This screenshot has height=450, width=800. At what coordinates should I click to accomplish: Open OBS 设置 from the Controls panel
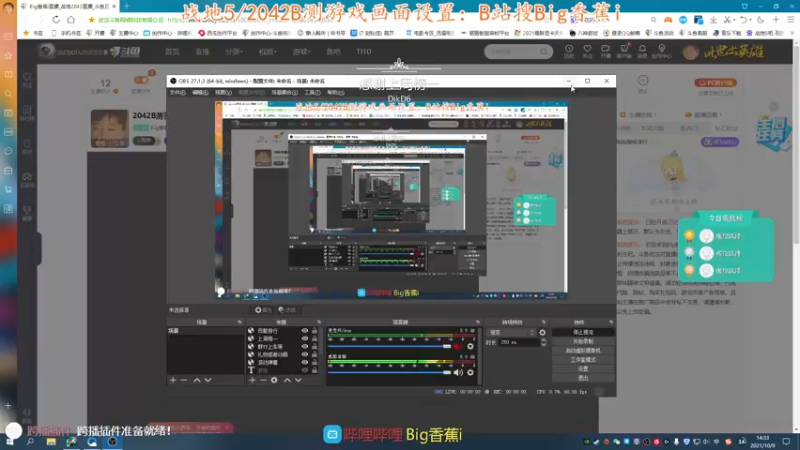pyautogui.click(x=583, y=369)
